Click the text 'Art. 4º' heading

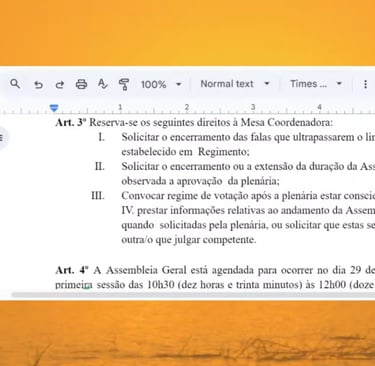click(x=73, y=270)
